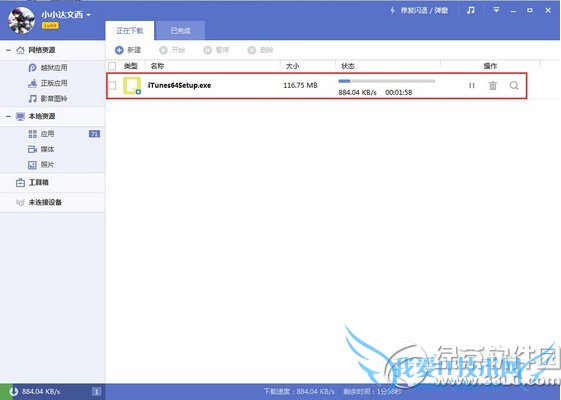Sort by the 类型 column header

pos(131,66)
